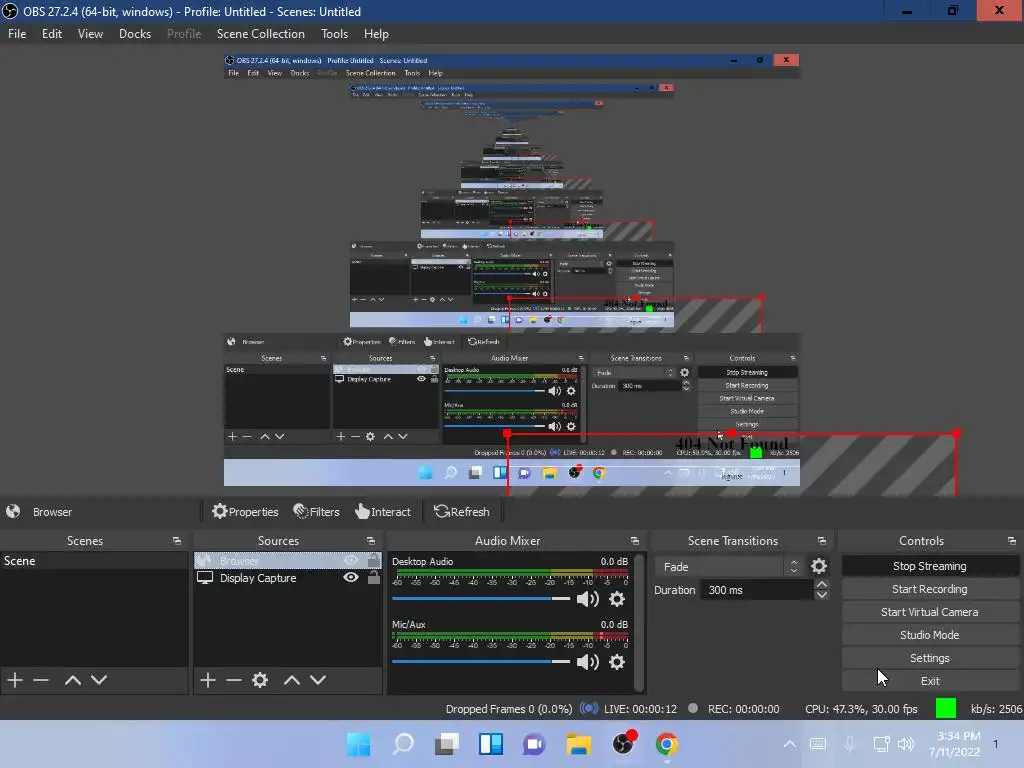Screen dimensions: 1024x768
Task: Move source up in Sources list
Action: pos(291,680)
